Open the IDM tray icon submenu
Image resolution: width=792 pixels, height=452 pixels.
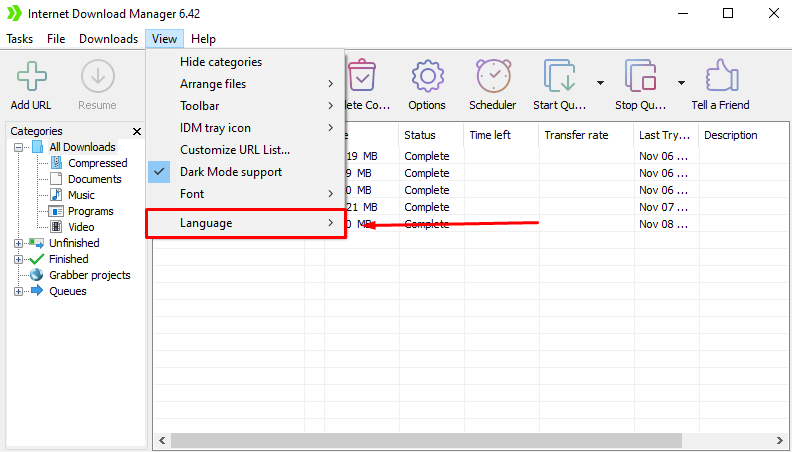pos(245,128)
